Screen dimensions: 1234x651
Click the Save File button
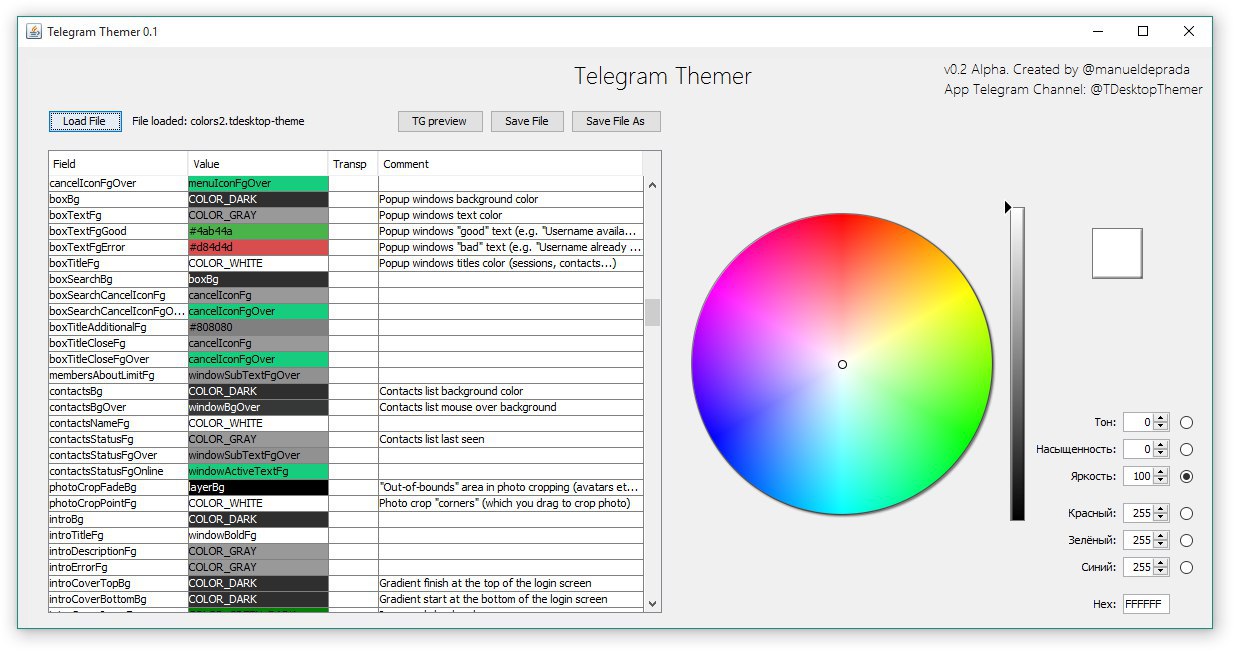(x=526, y=121)
